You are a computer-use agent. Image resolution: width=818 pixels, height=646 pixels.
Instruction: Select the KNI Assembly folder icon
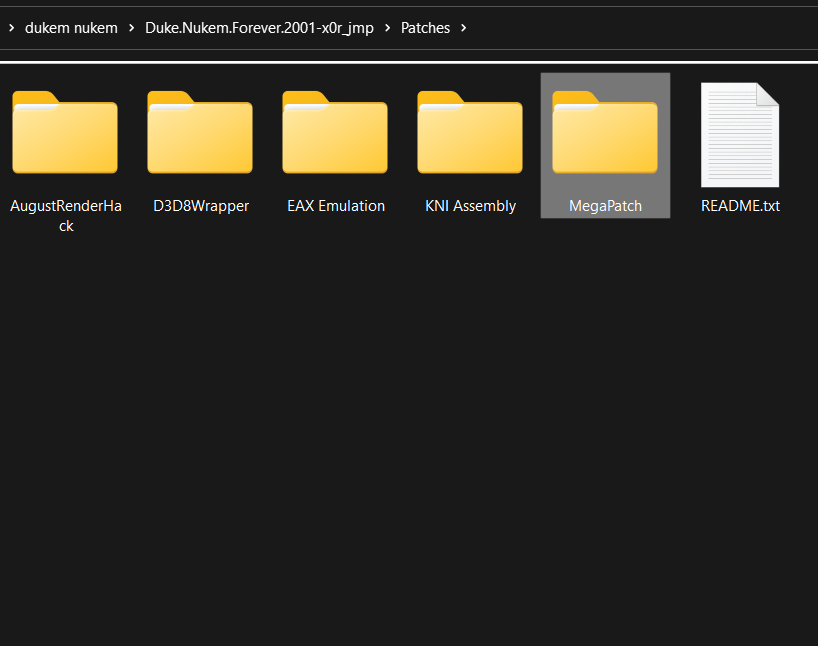click(470, 132)
